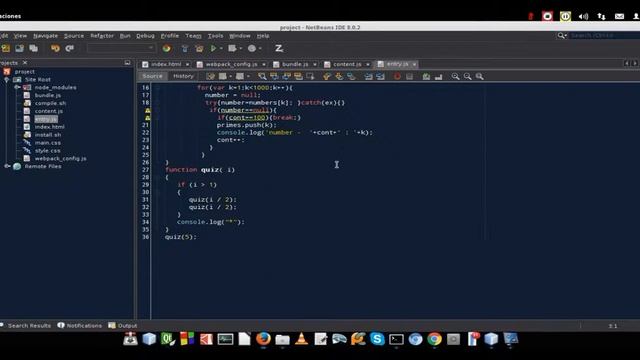640x360 pixels.
Task: Click the quick search magnifier icon
Action: coord(562,36)
